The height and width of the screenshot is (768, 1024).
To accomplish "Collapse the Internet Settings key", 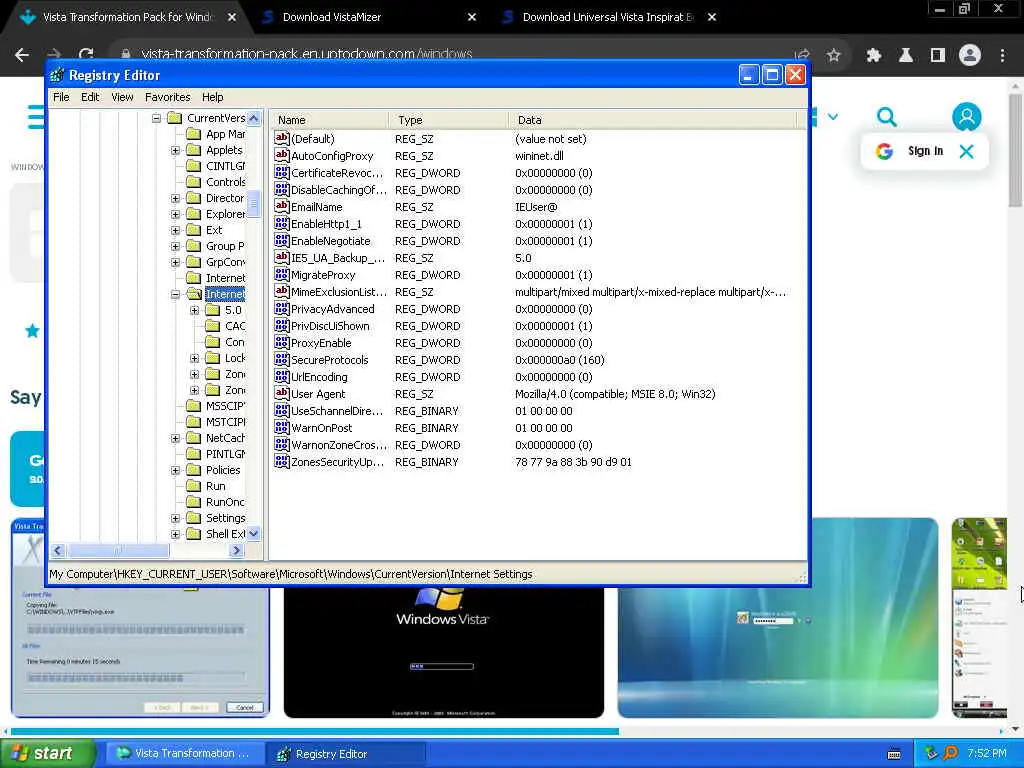I will 175,294.
